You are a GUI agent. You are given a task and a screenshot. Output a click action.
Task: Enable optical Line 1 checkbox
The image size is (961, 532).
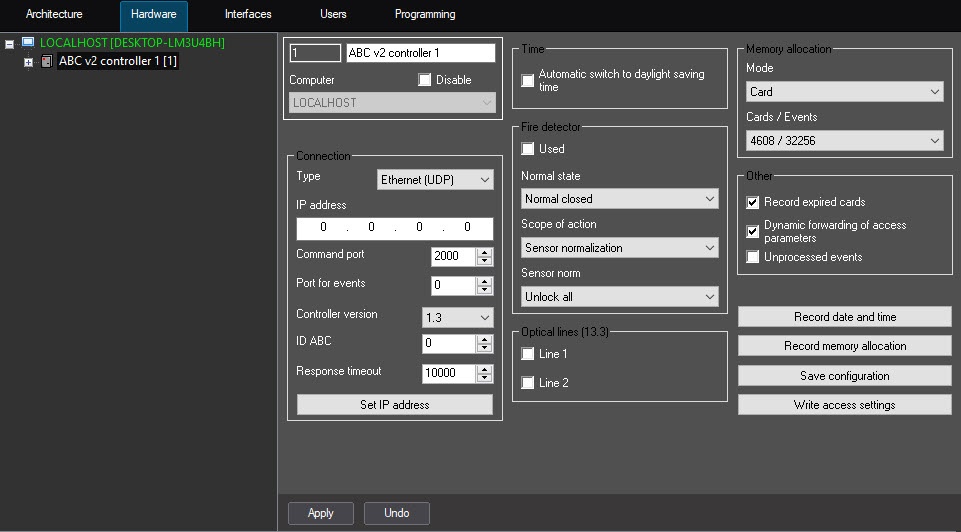click(528, 354)
